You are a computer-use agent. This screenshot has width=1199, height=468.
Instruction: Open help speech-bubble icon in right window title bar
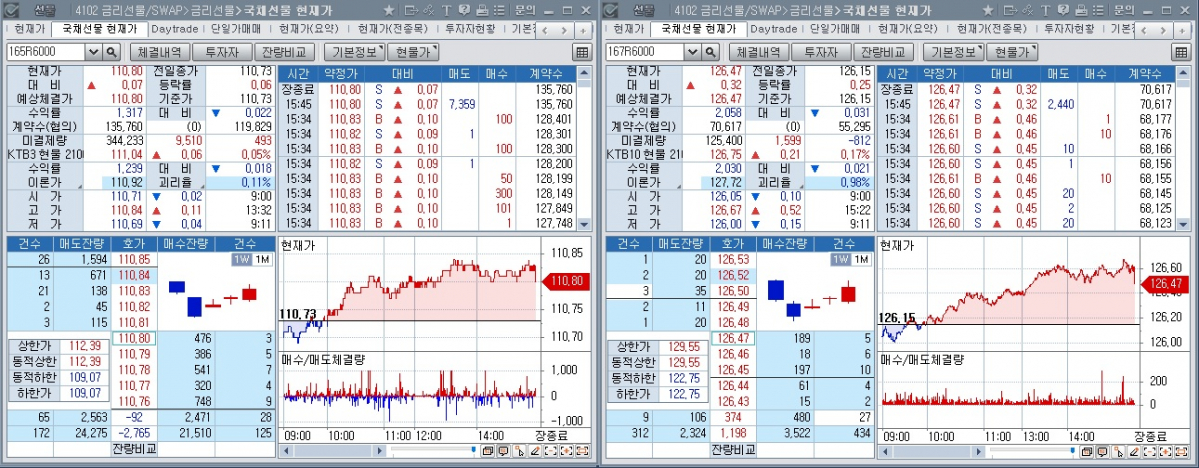tap(1063, 11)
